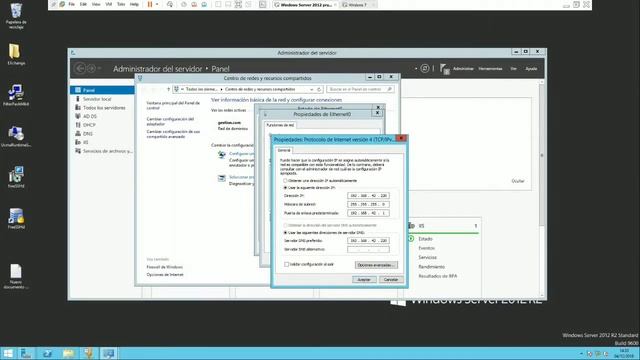Click Aceptar in TCP/IPv4 properties
This screenshot has height=360, width=640.
(x=364, y=280)
